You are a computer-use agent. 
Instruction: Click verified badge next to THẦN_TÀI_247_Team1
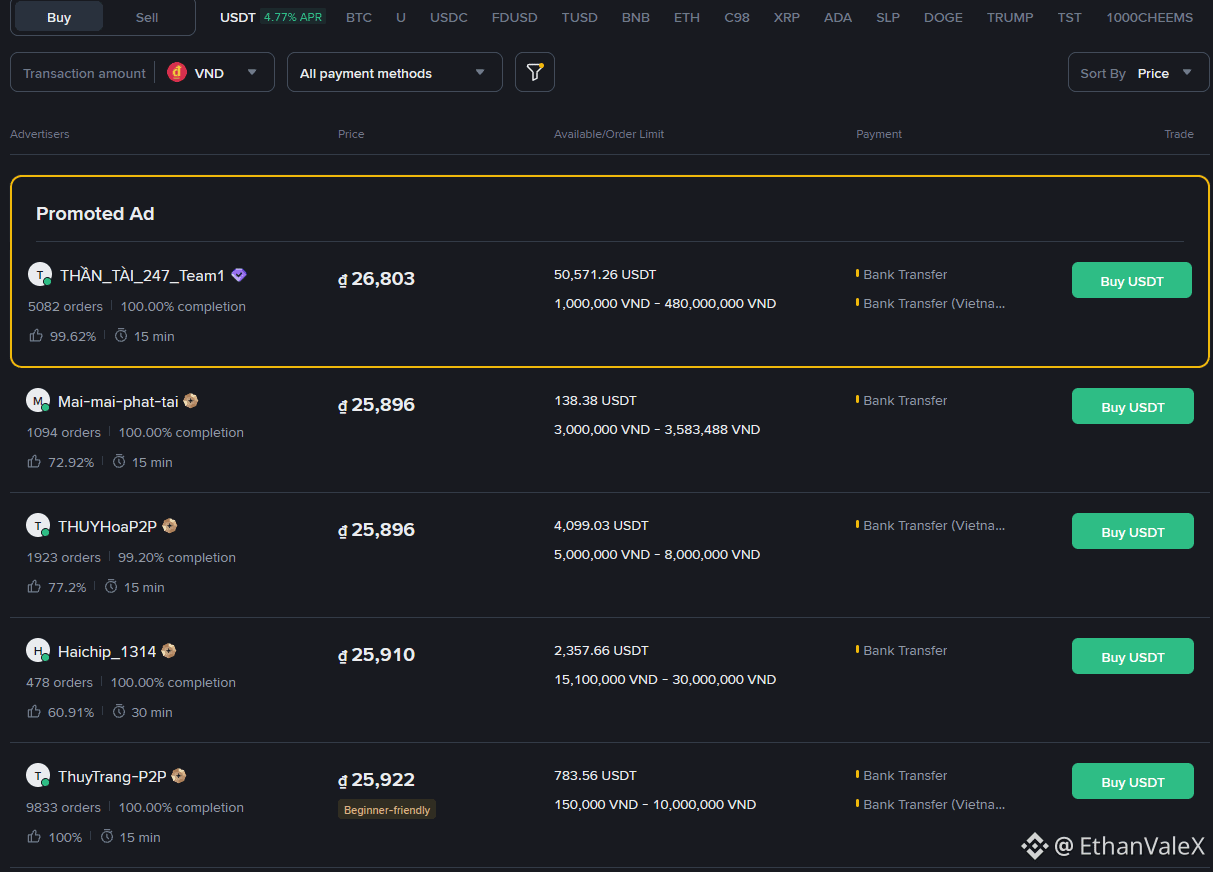[x=239, y=275]
